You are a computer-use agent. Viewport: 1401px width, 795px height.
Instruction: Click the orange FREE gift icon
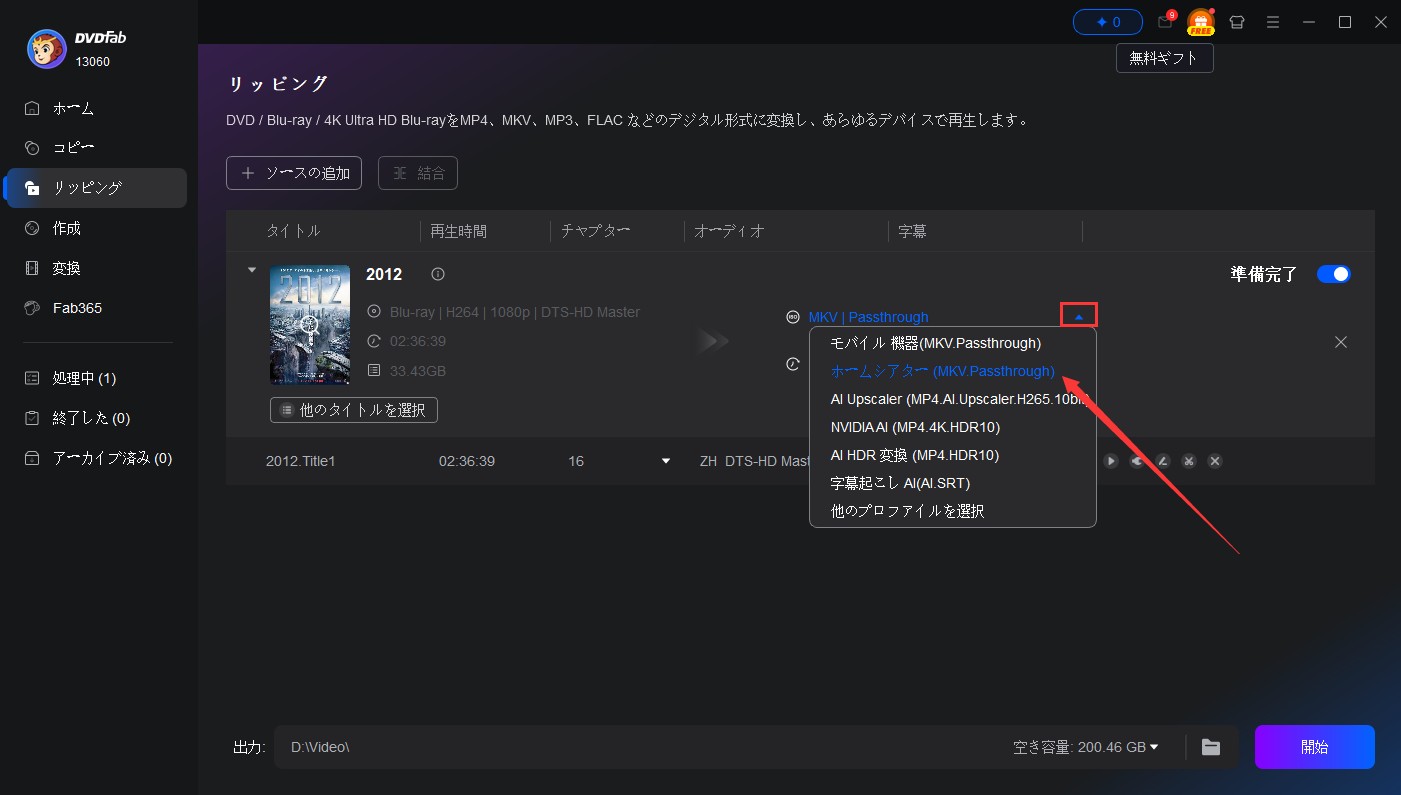pos(1200,22)
